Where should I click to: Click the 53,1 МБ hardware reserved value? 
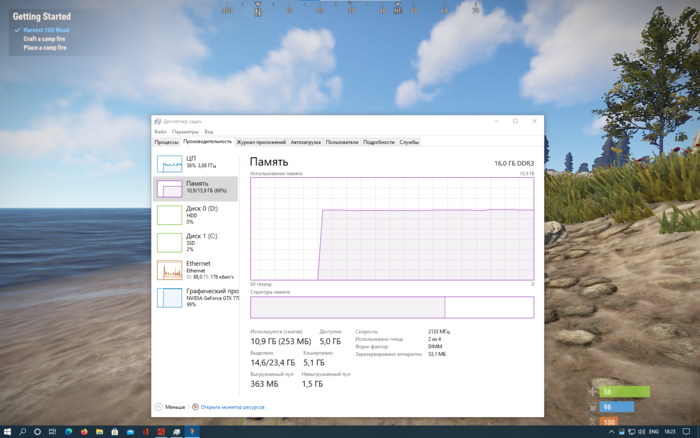(x=437, y=354)
